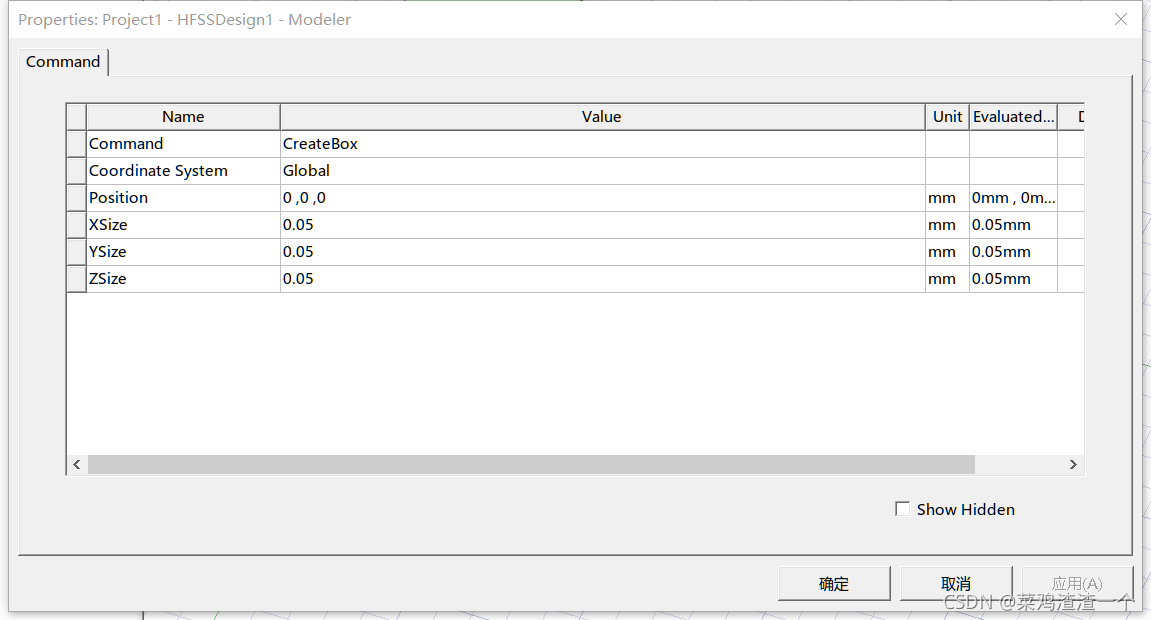Image resolution: width=1151 pixels, height=620 pixels.
Task: Select the CreateBox command value cell
Action: point(602,144)
